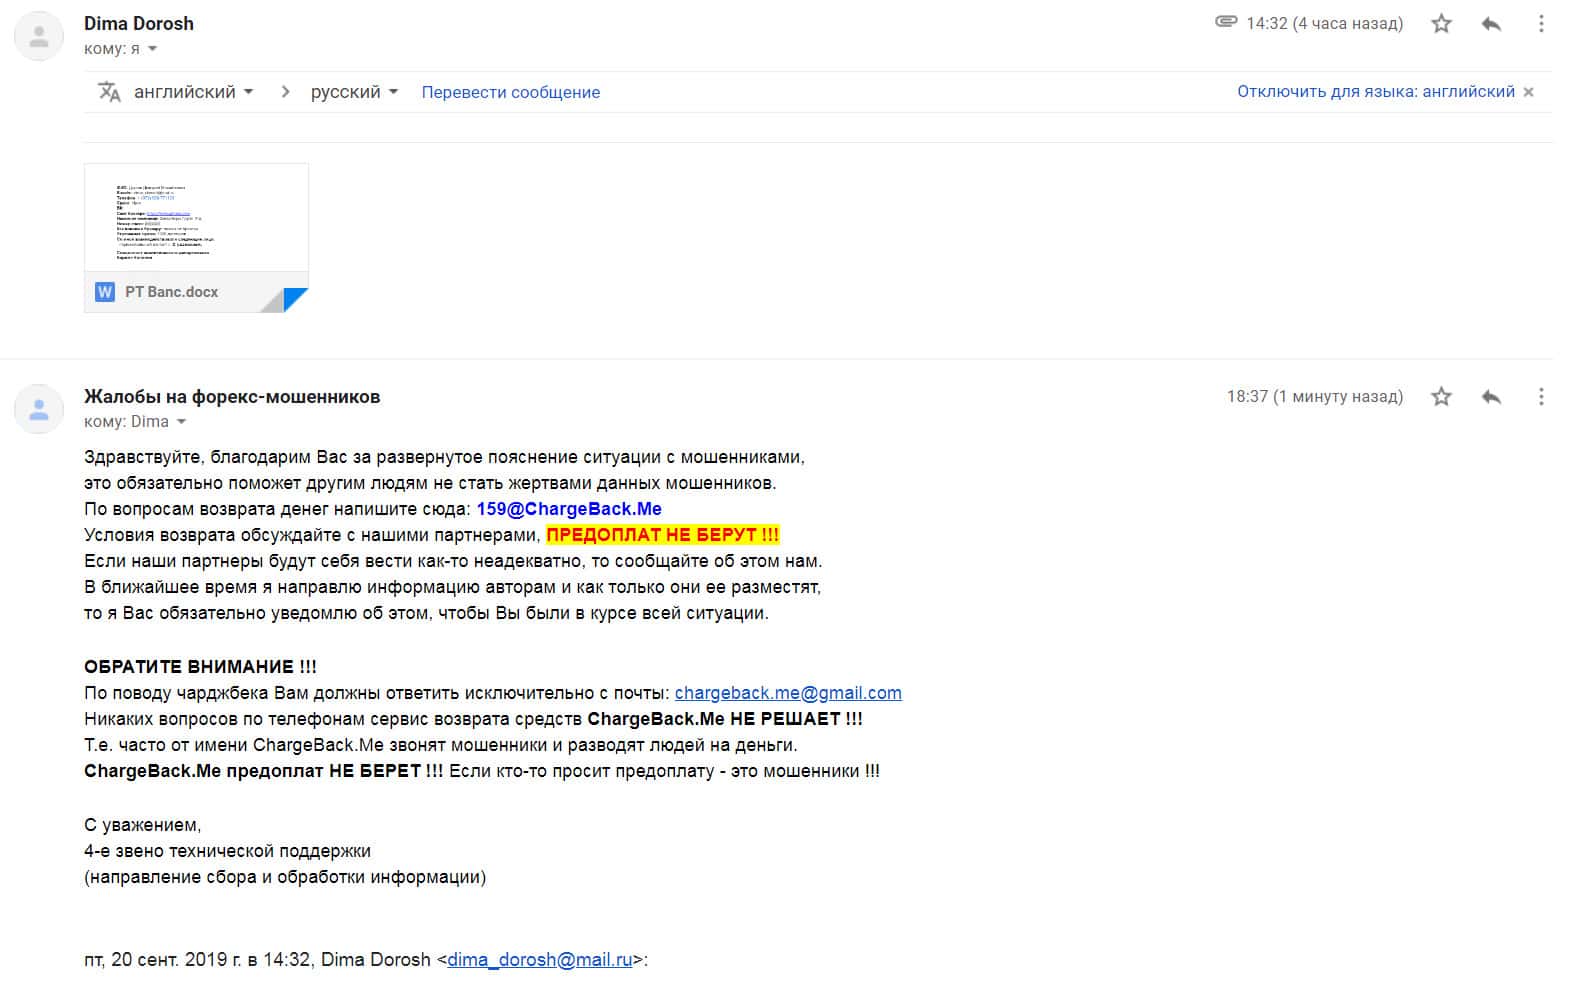This screenshot has height=1007, width=1572.
Task: Click the 159@ChargeBack.Me address
Action: [569, 509]
